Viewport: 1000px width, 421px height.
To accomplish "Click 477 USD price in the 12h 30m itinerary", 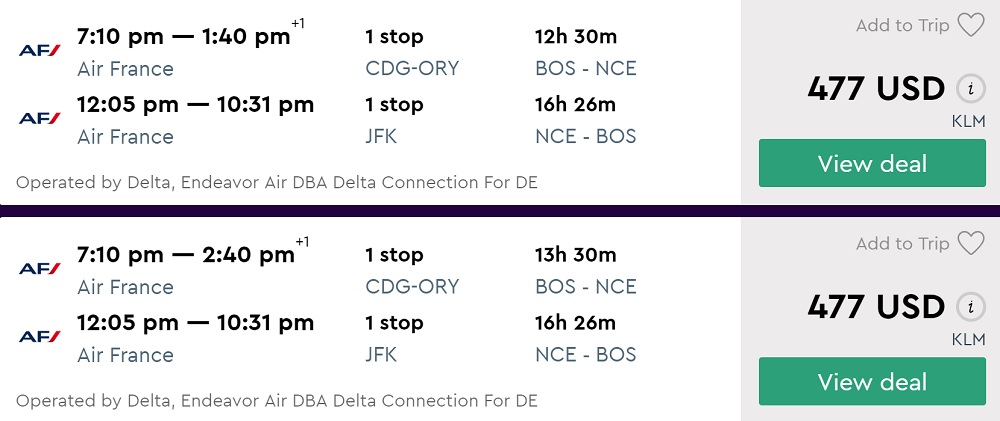I will (x=875, y=89).
